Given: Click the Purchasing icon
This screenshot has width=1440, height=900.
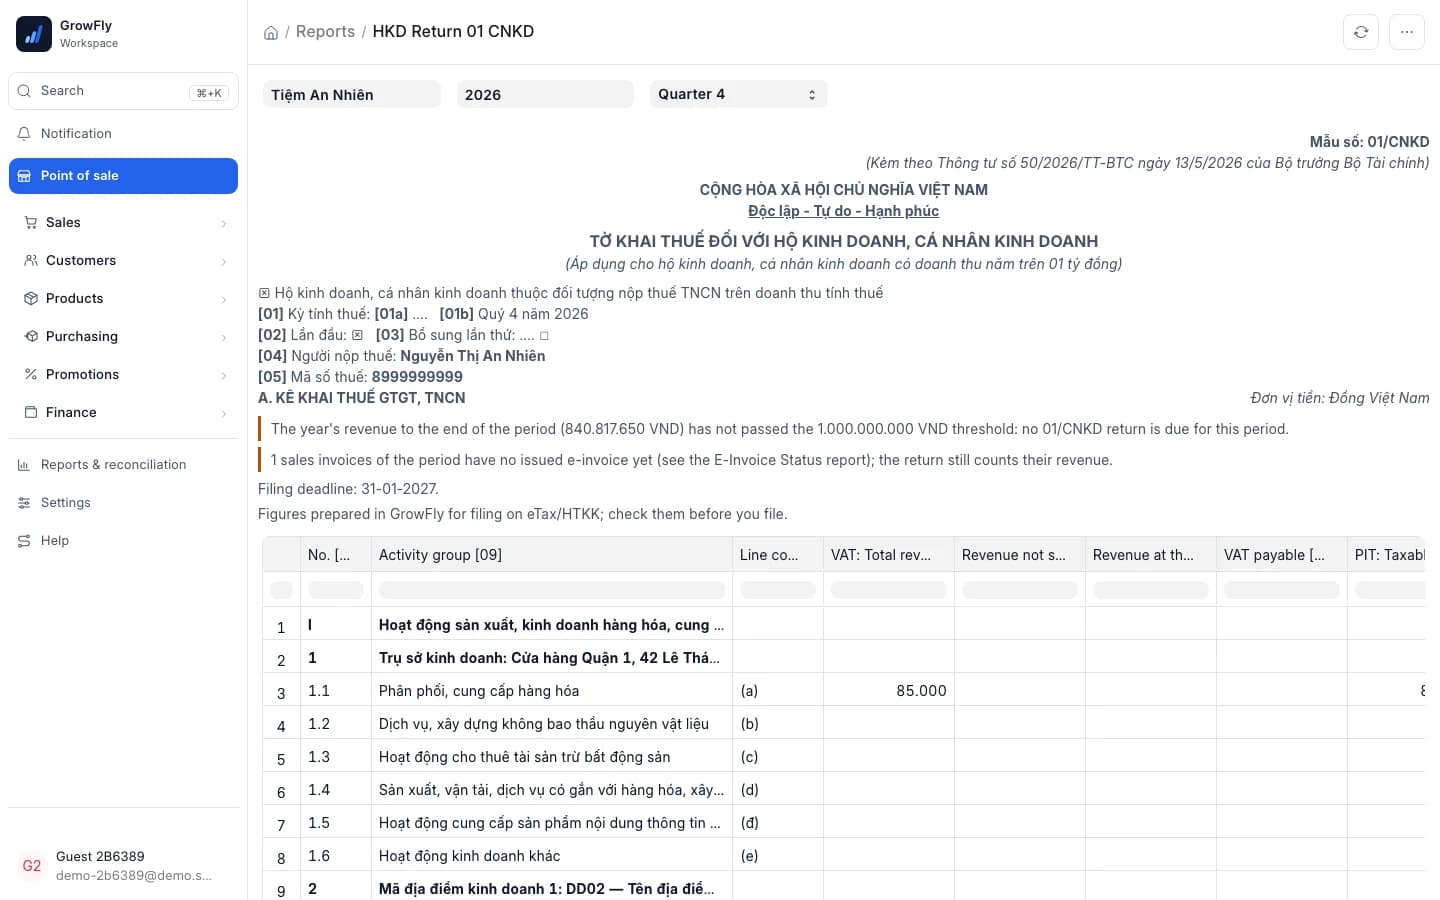Looking at the screenshot, I should 31,336.
